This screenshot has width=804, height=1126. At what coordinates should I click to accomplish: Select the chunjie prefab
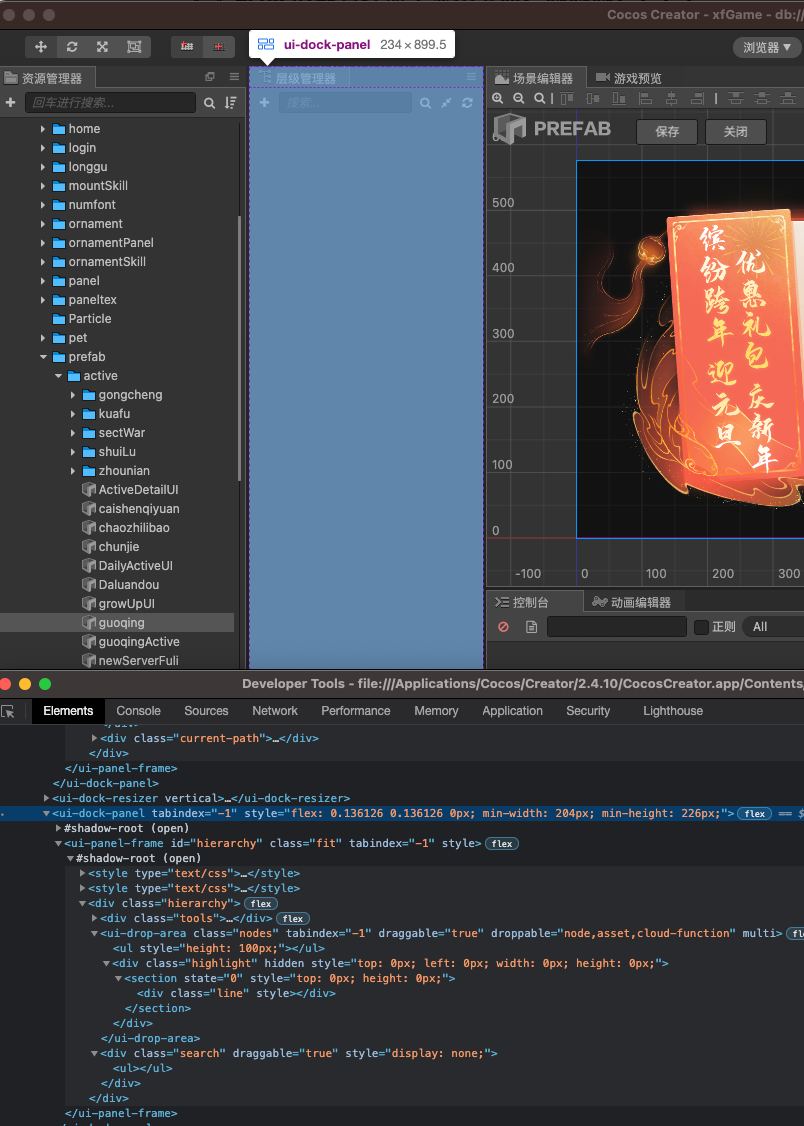click(x=117, y=547)
